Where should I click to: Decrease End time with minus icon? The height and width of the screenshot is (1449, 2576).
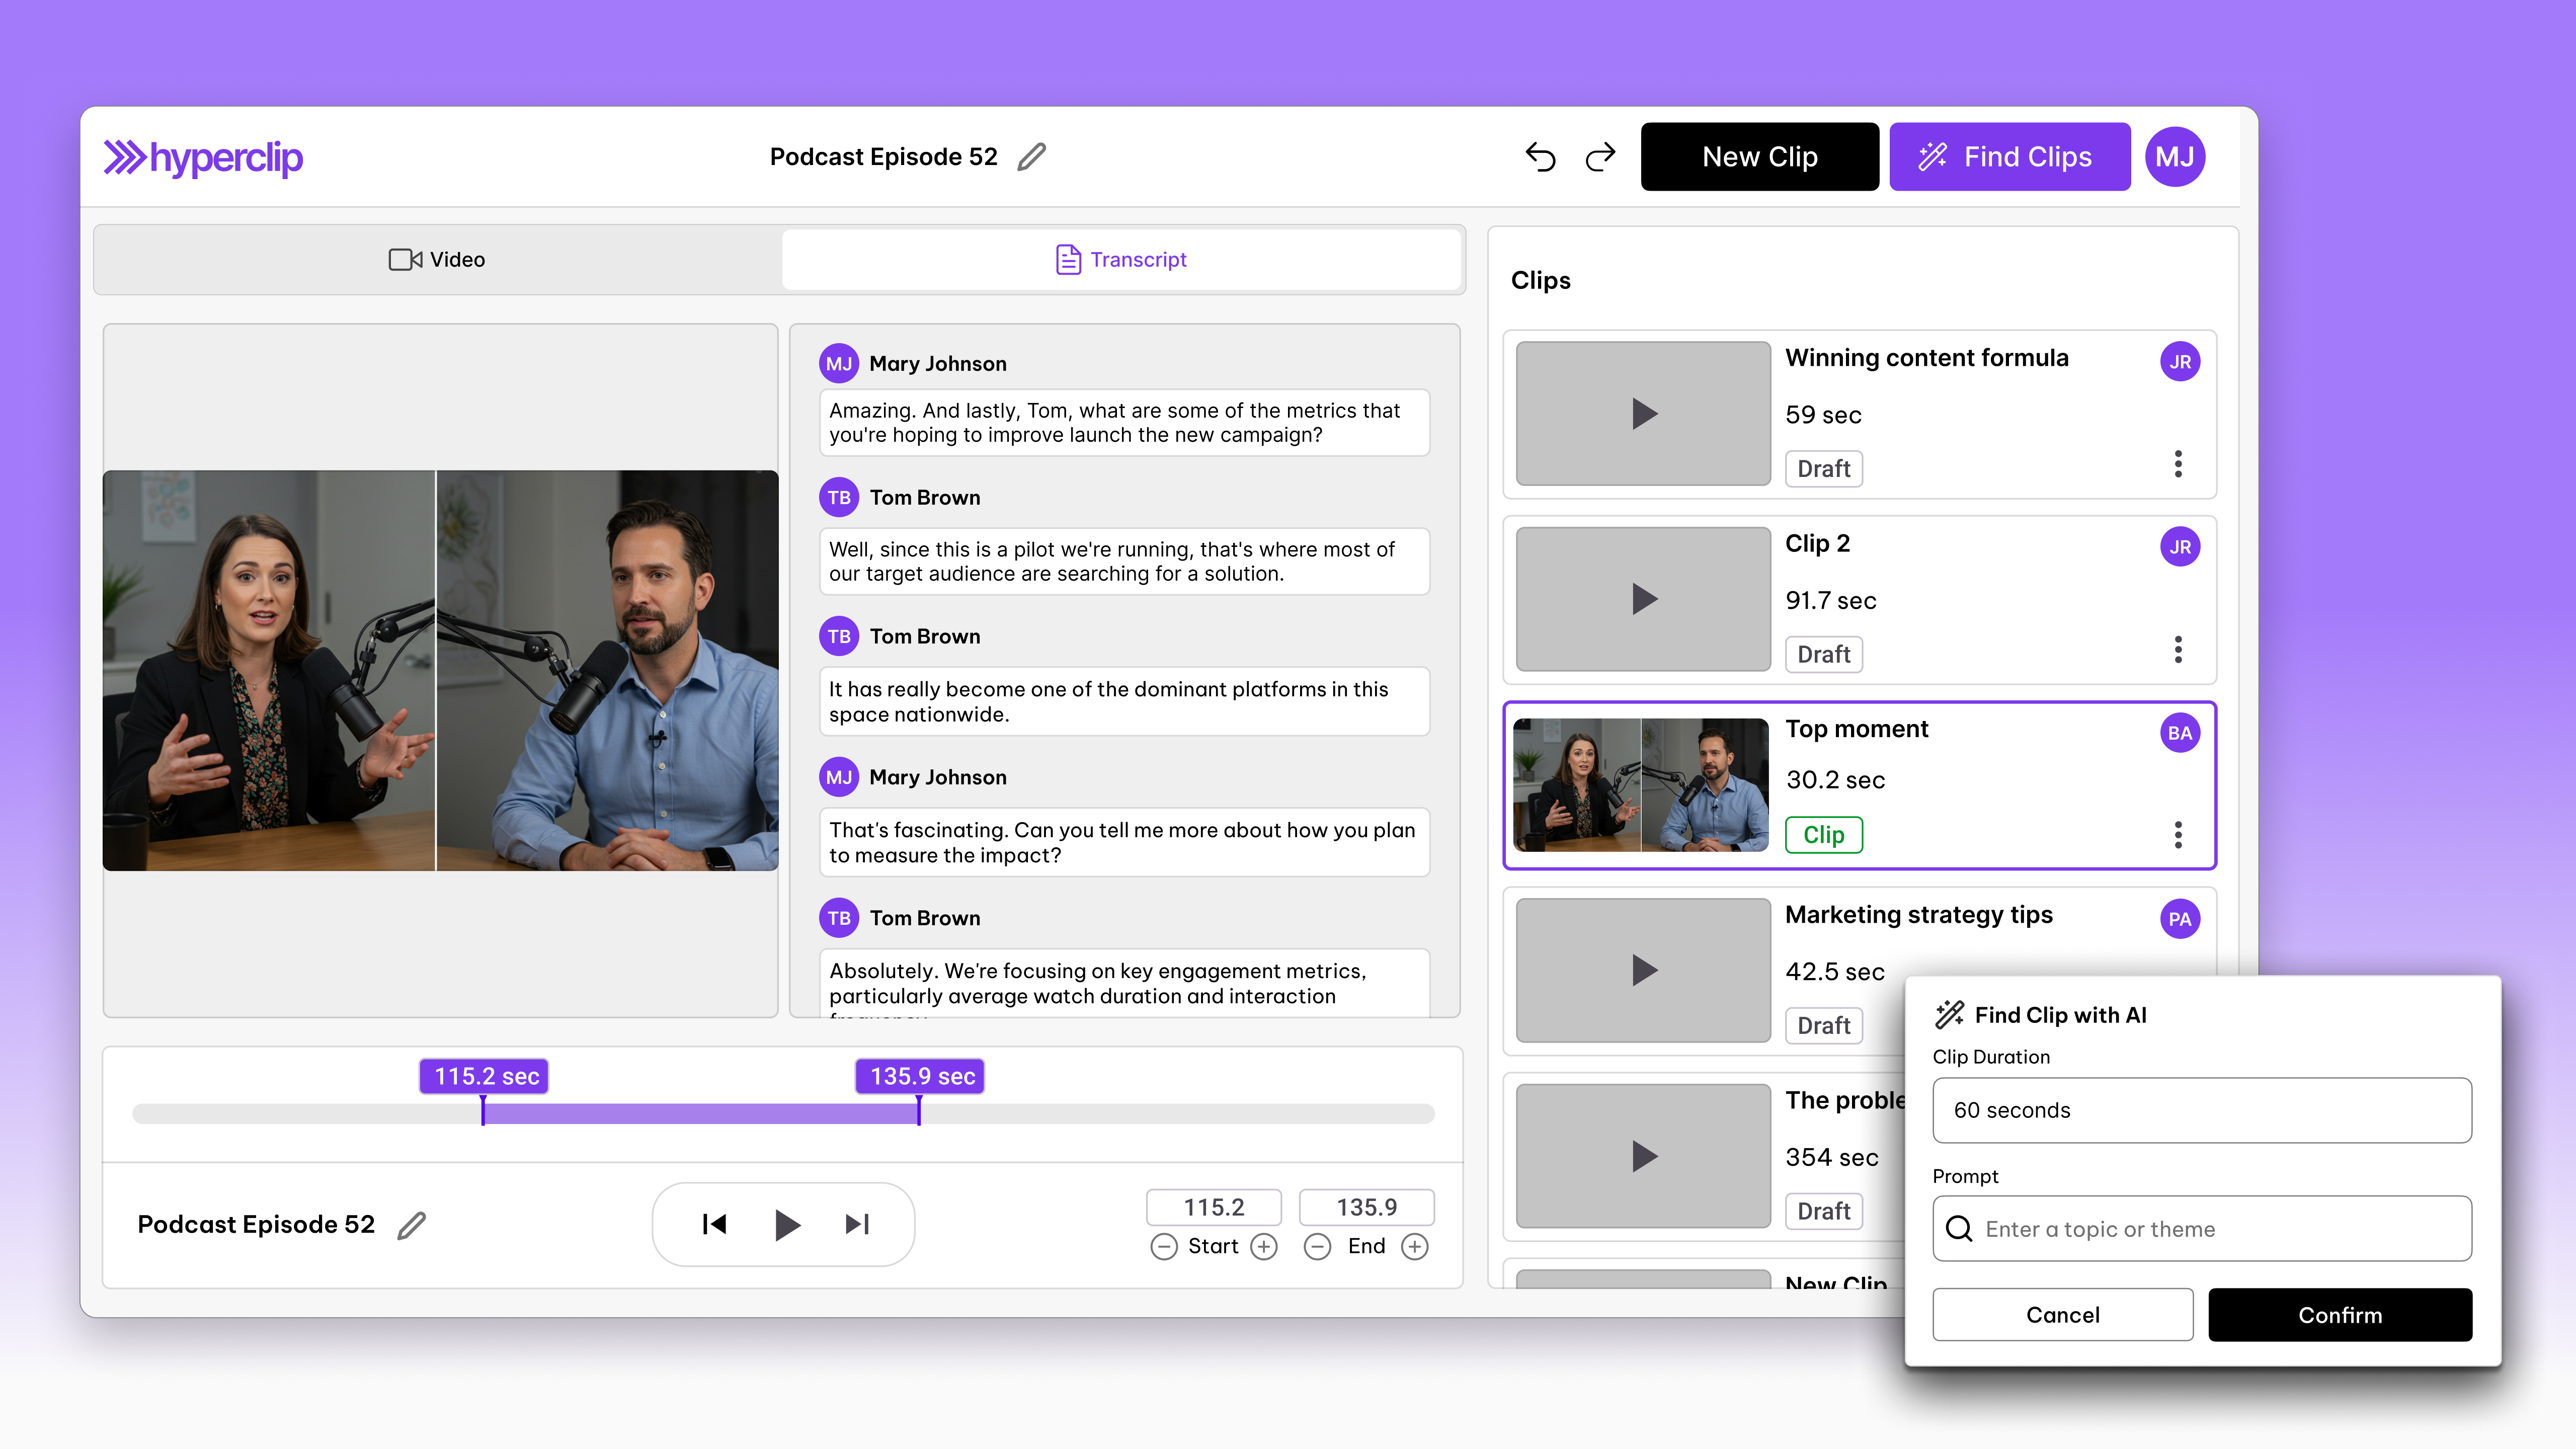[1317, 1246]
